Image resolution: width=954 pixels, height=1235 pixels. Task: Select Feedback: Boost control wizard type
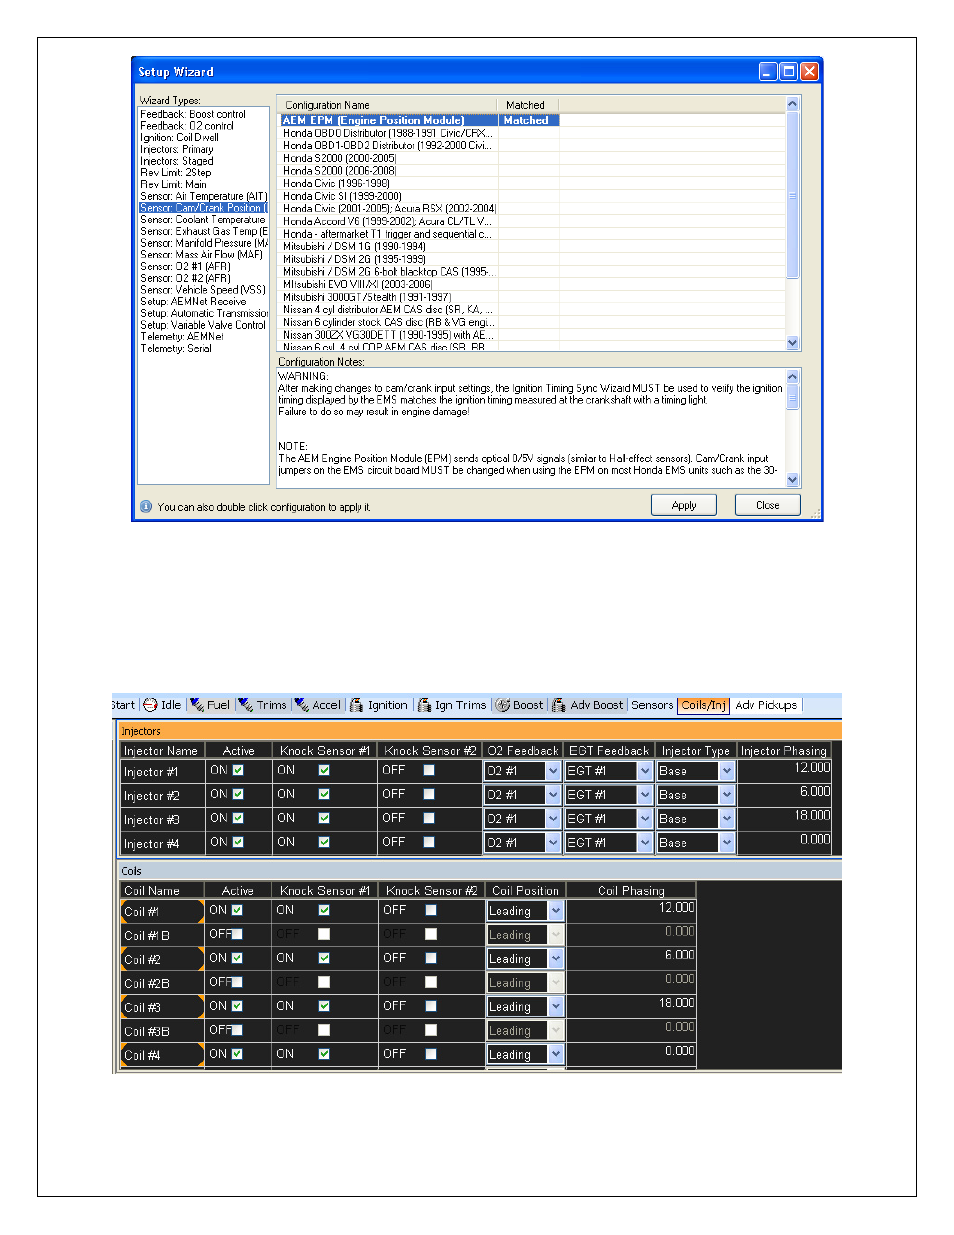pyautogui.click(x=193, y=115)
